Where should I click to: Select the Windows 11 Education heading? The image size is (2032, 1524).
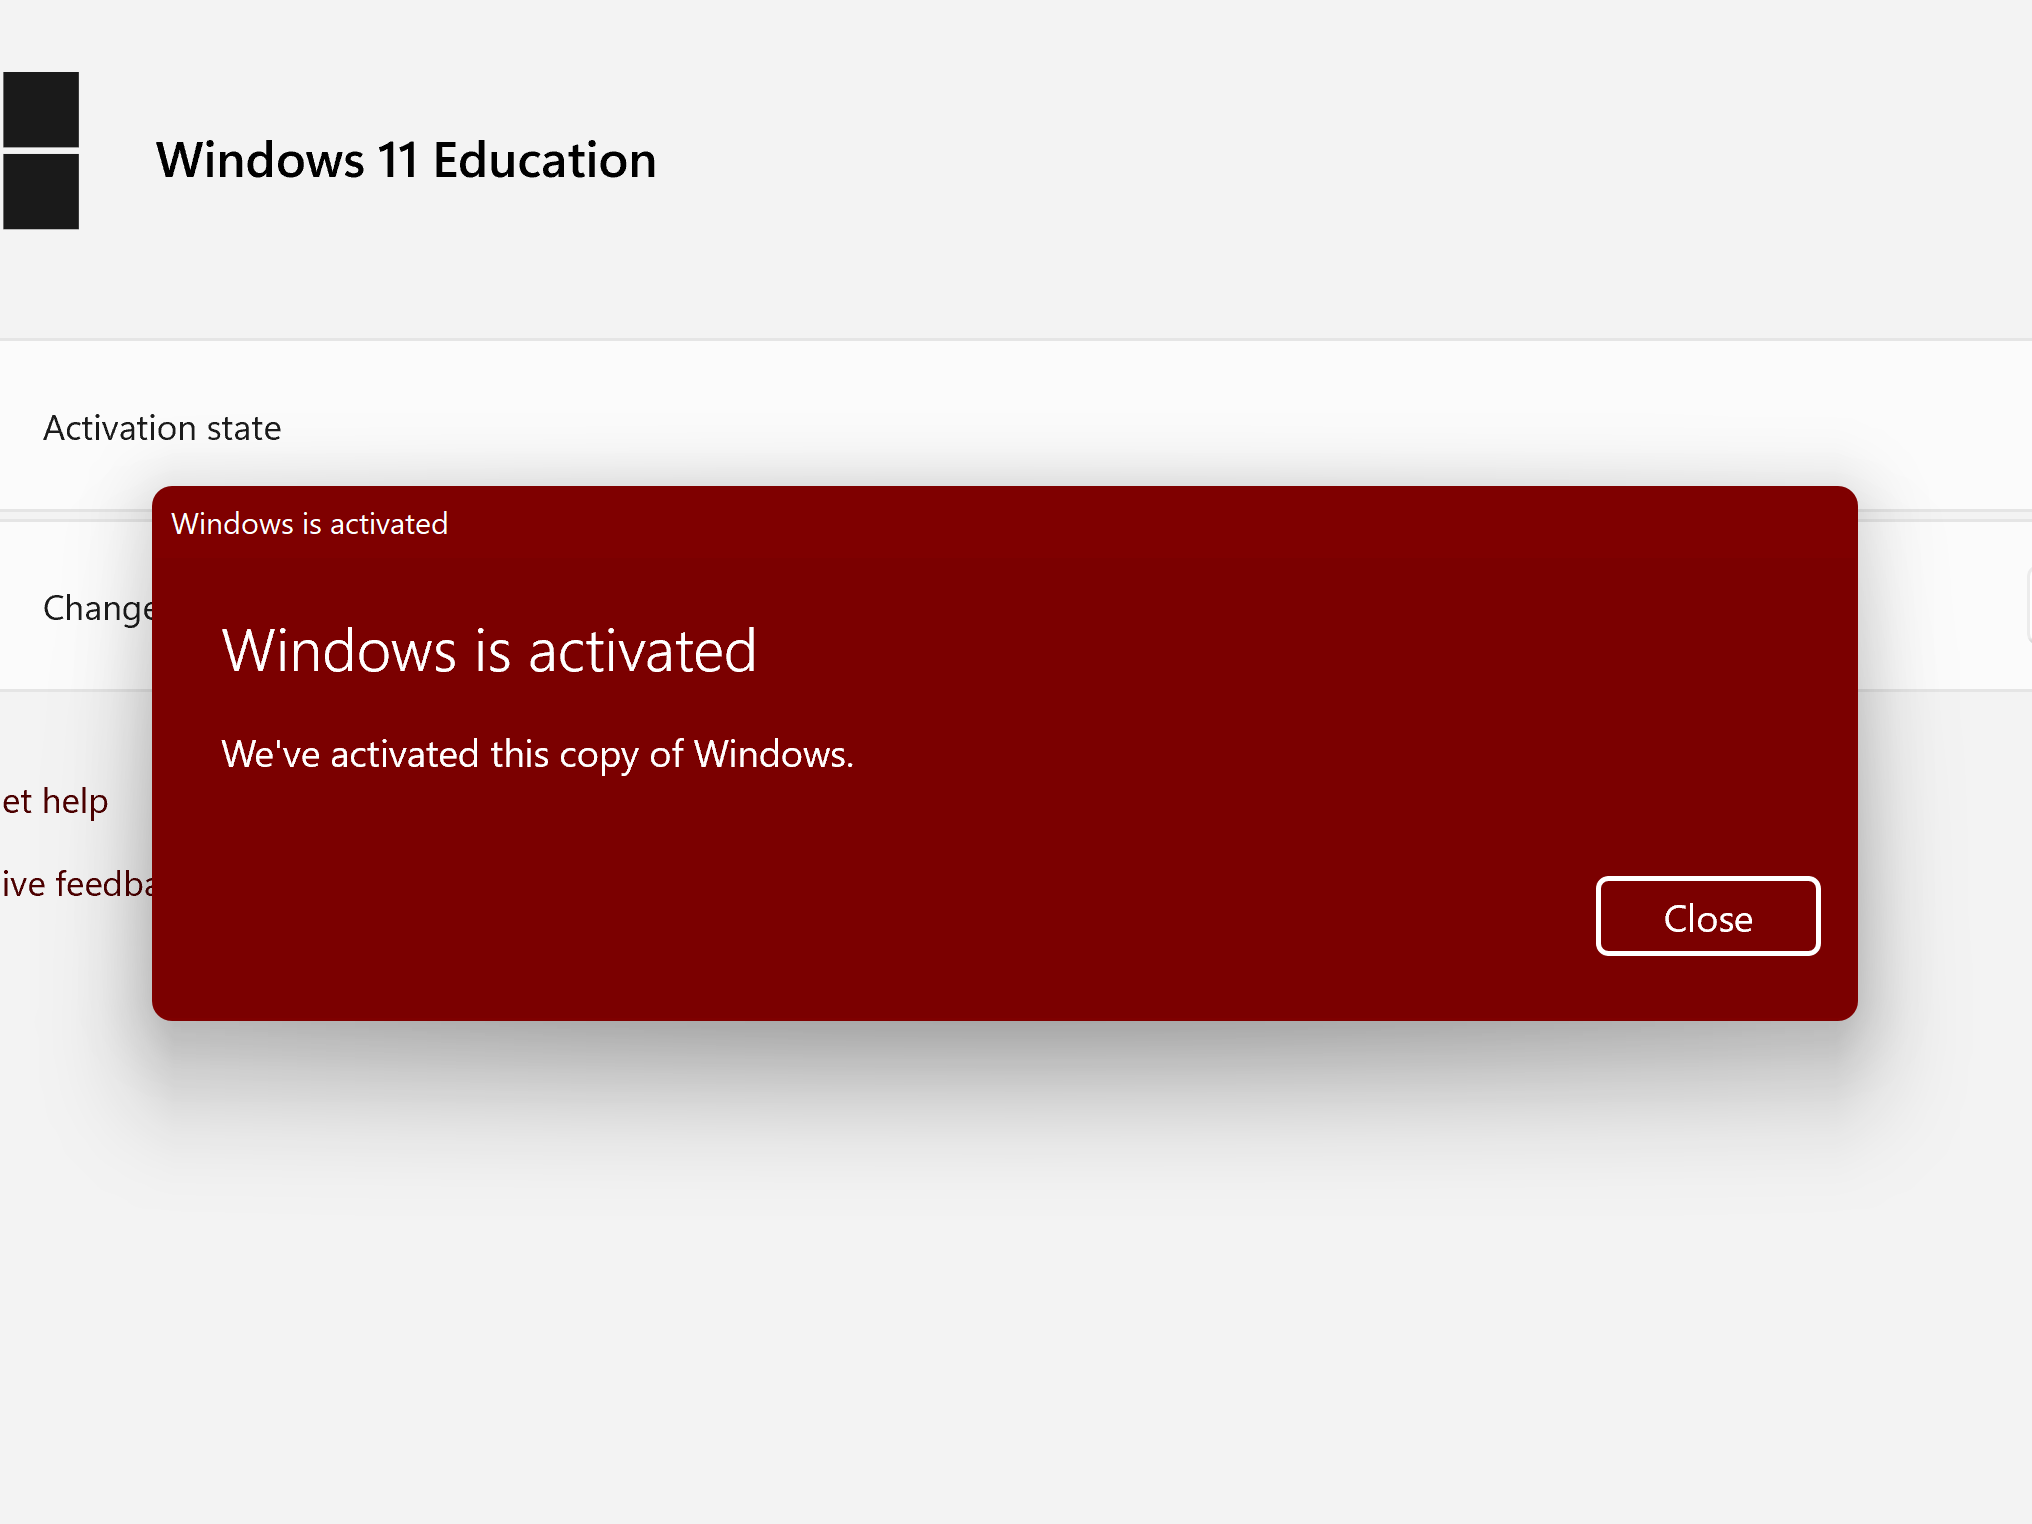(406, 160)
